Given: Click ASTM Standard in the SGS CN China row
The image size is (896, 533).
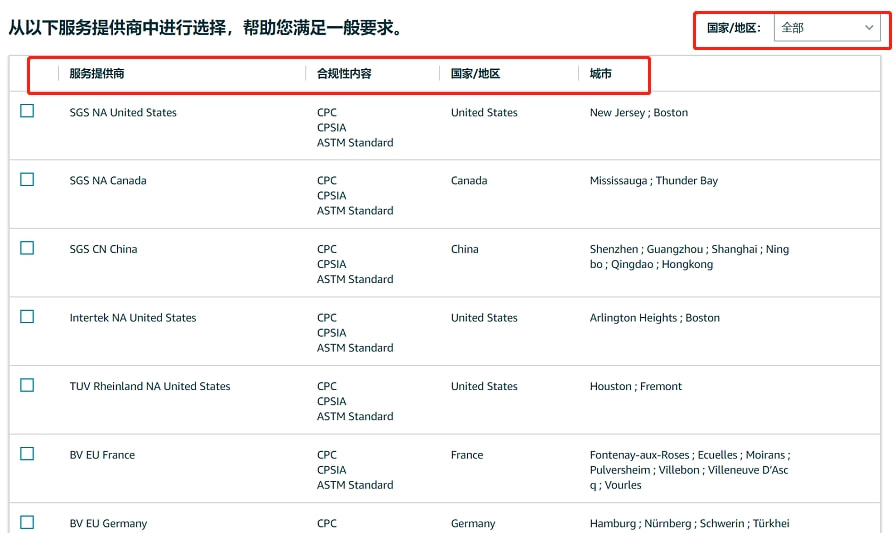Looking at the screenshot, I should point(355,279).
